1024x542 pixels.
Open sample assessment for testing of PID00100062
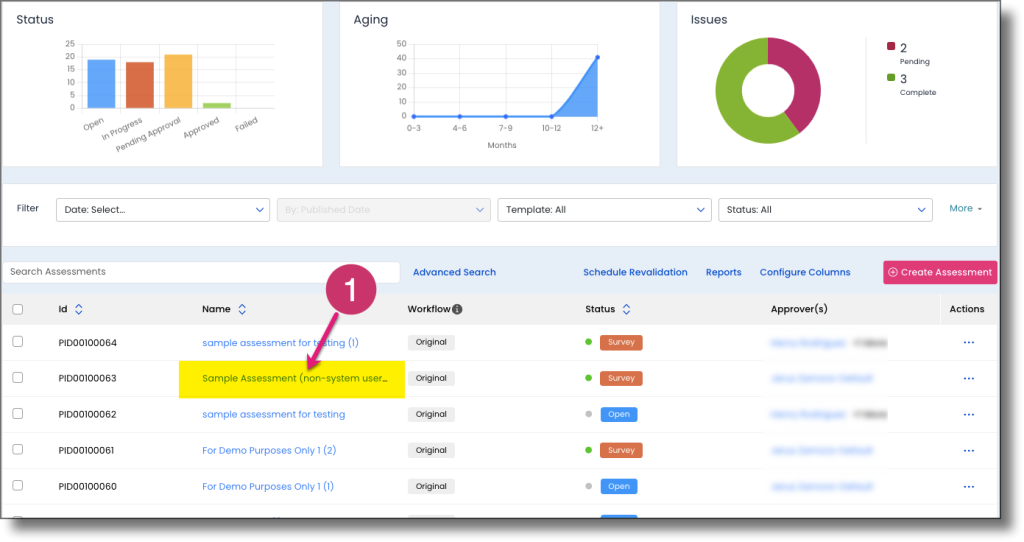pos(274,415)
